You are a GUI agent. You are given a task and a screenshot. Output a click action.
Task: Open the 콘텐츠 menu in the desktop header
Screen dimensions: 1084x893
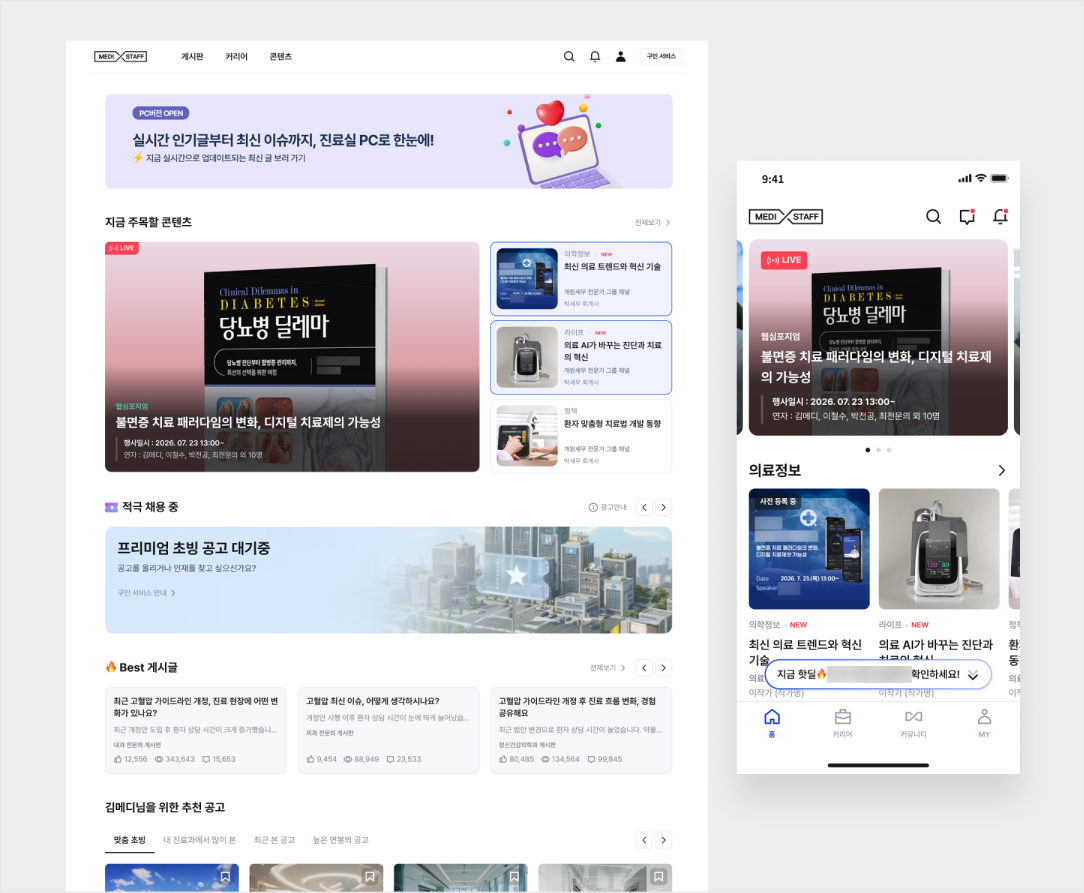[x=281, y=57]
